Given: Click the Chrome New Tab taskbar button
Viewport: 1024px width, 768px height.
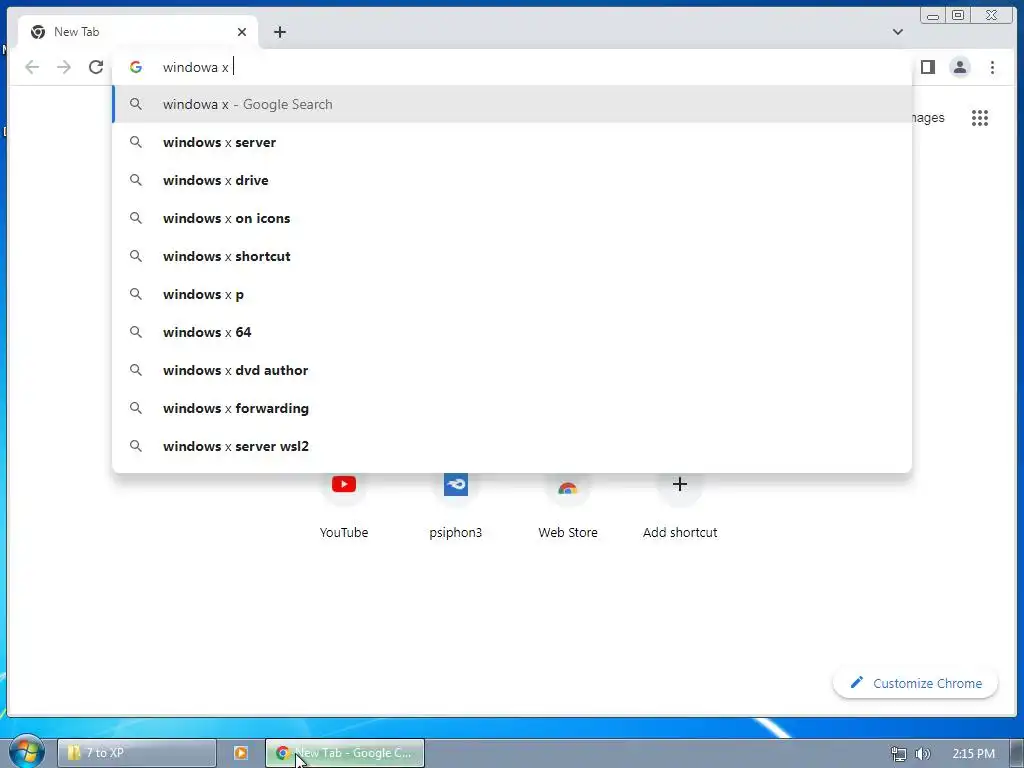Looking at the screenshot, I should click(x=345, y=753).
